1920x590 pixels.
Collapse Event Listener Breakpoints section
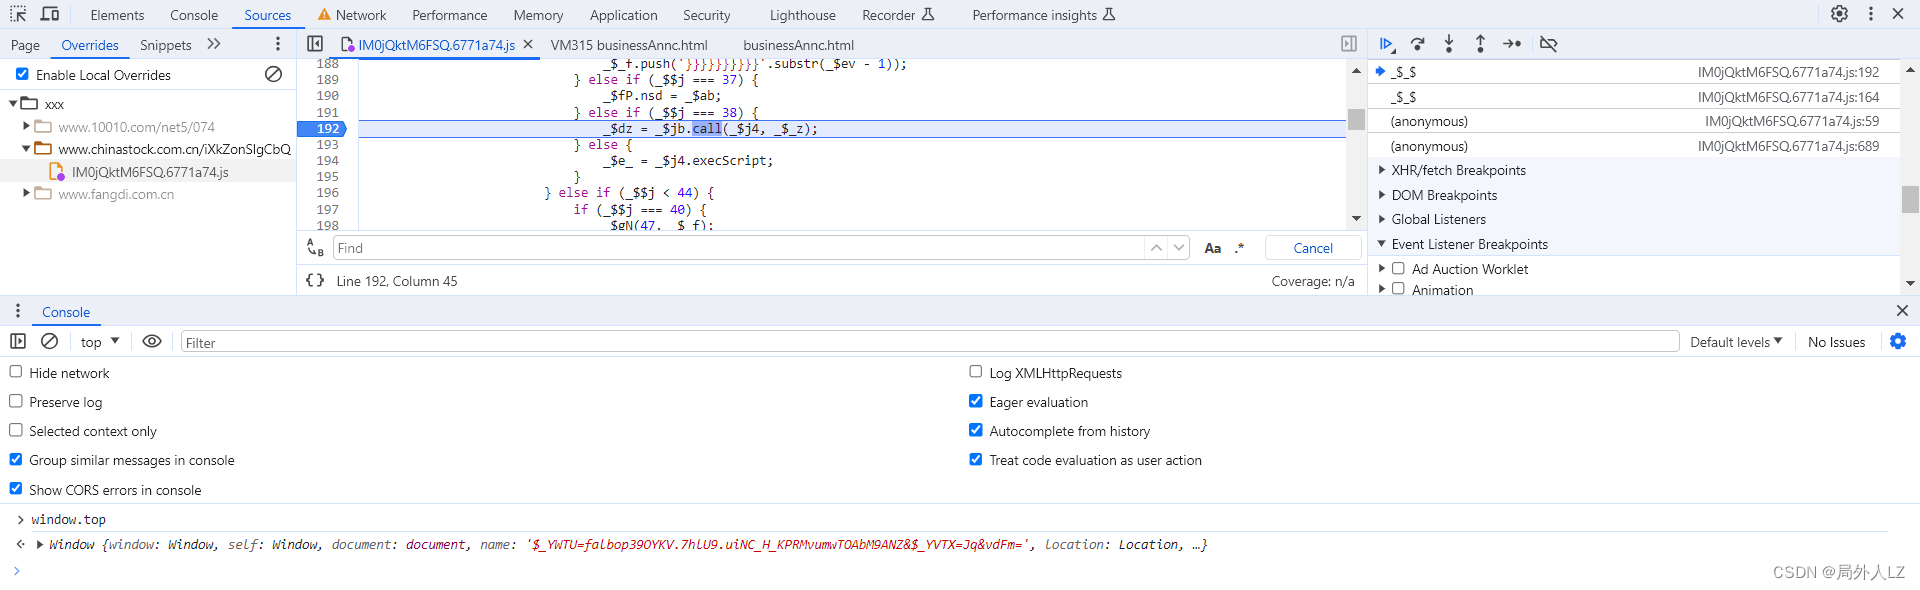1382,244
